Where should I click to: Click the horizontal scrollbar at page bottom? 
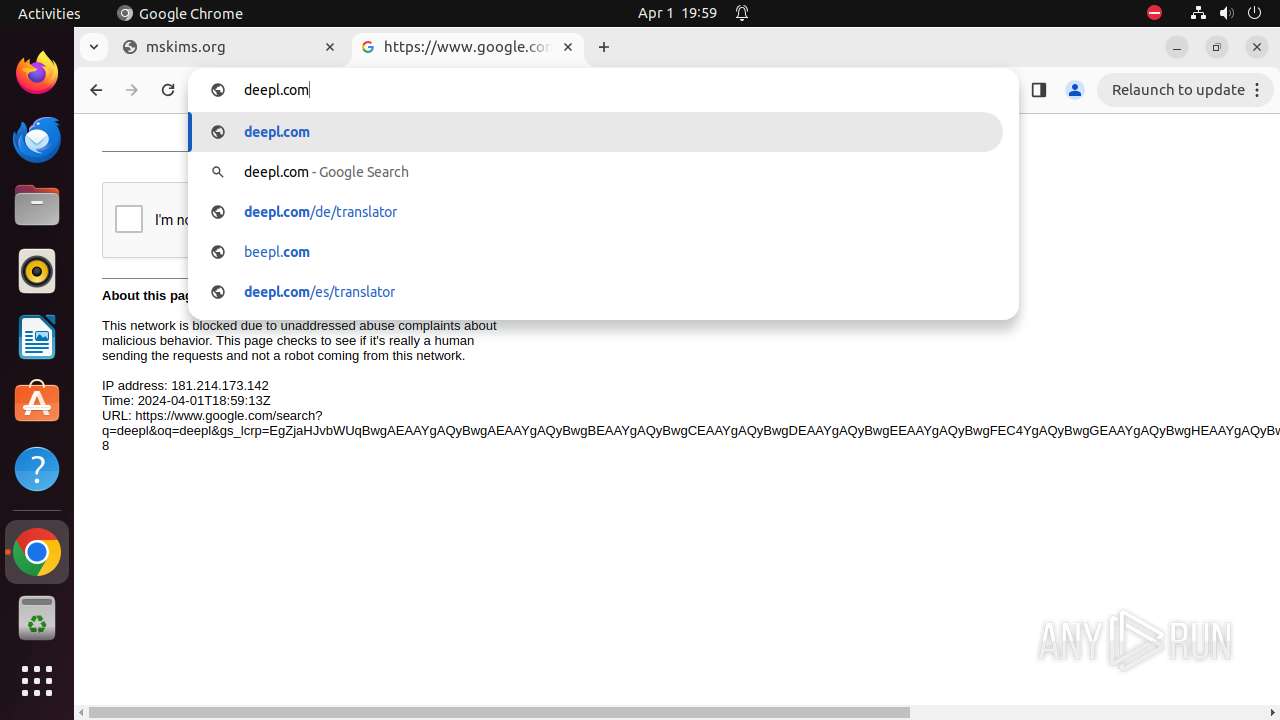[x=499, y=713]
